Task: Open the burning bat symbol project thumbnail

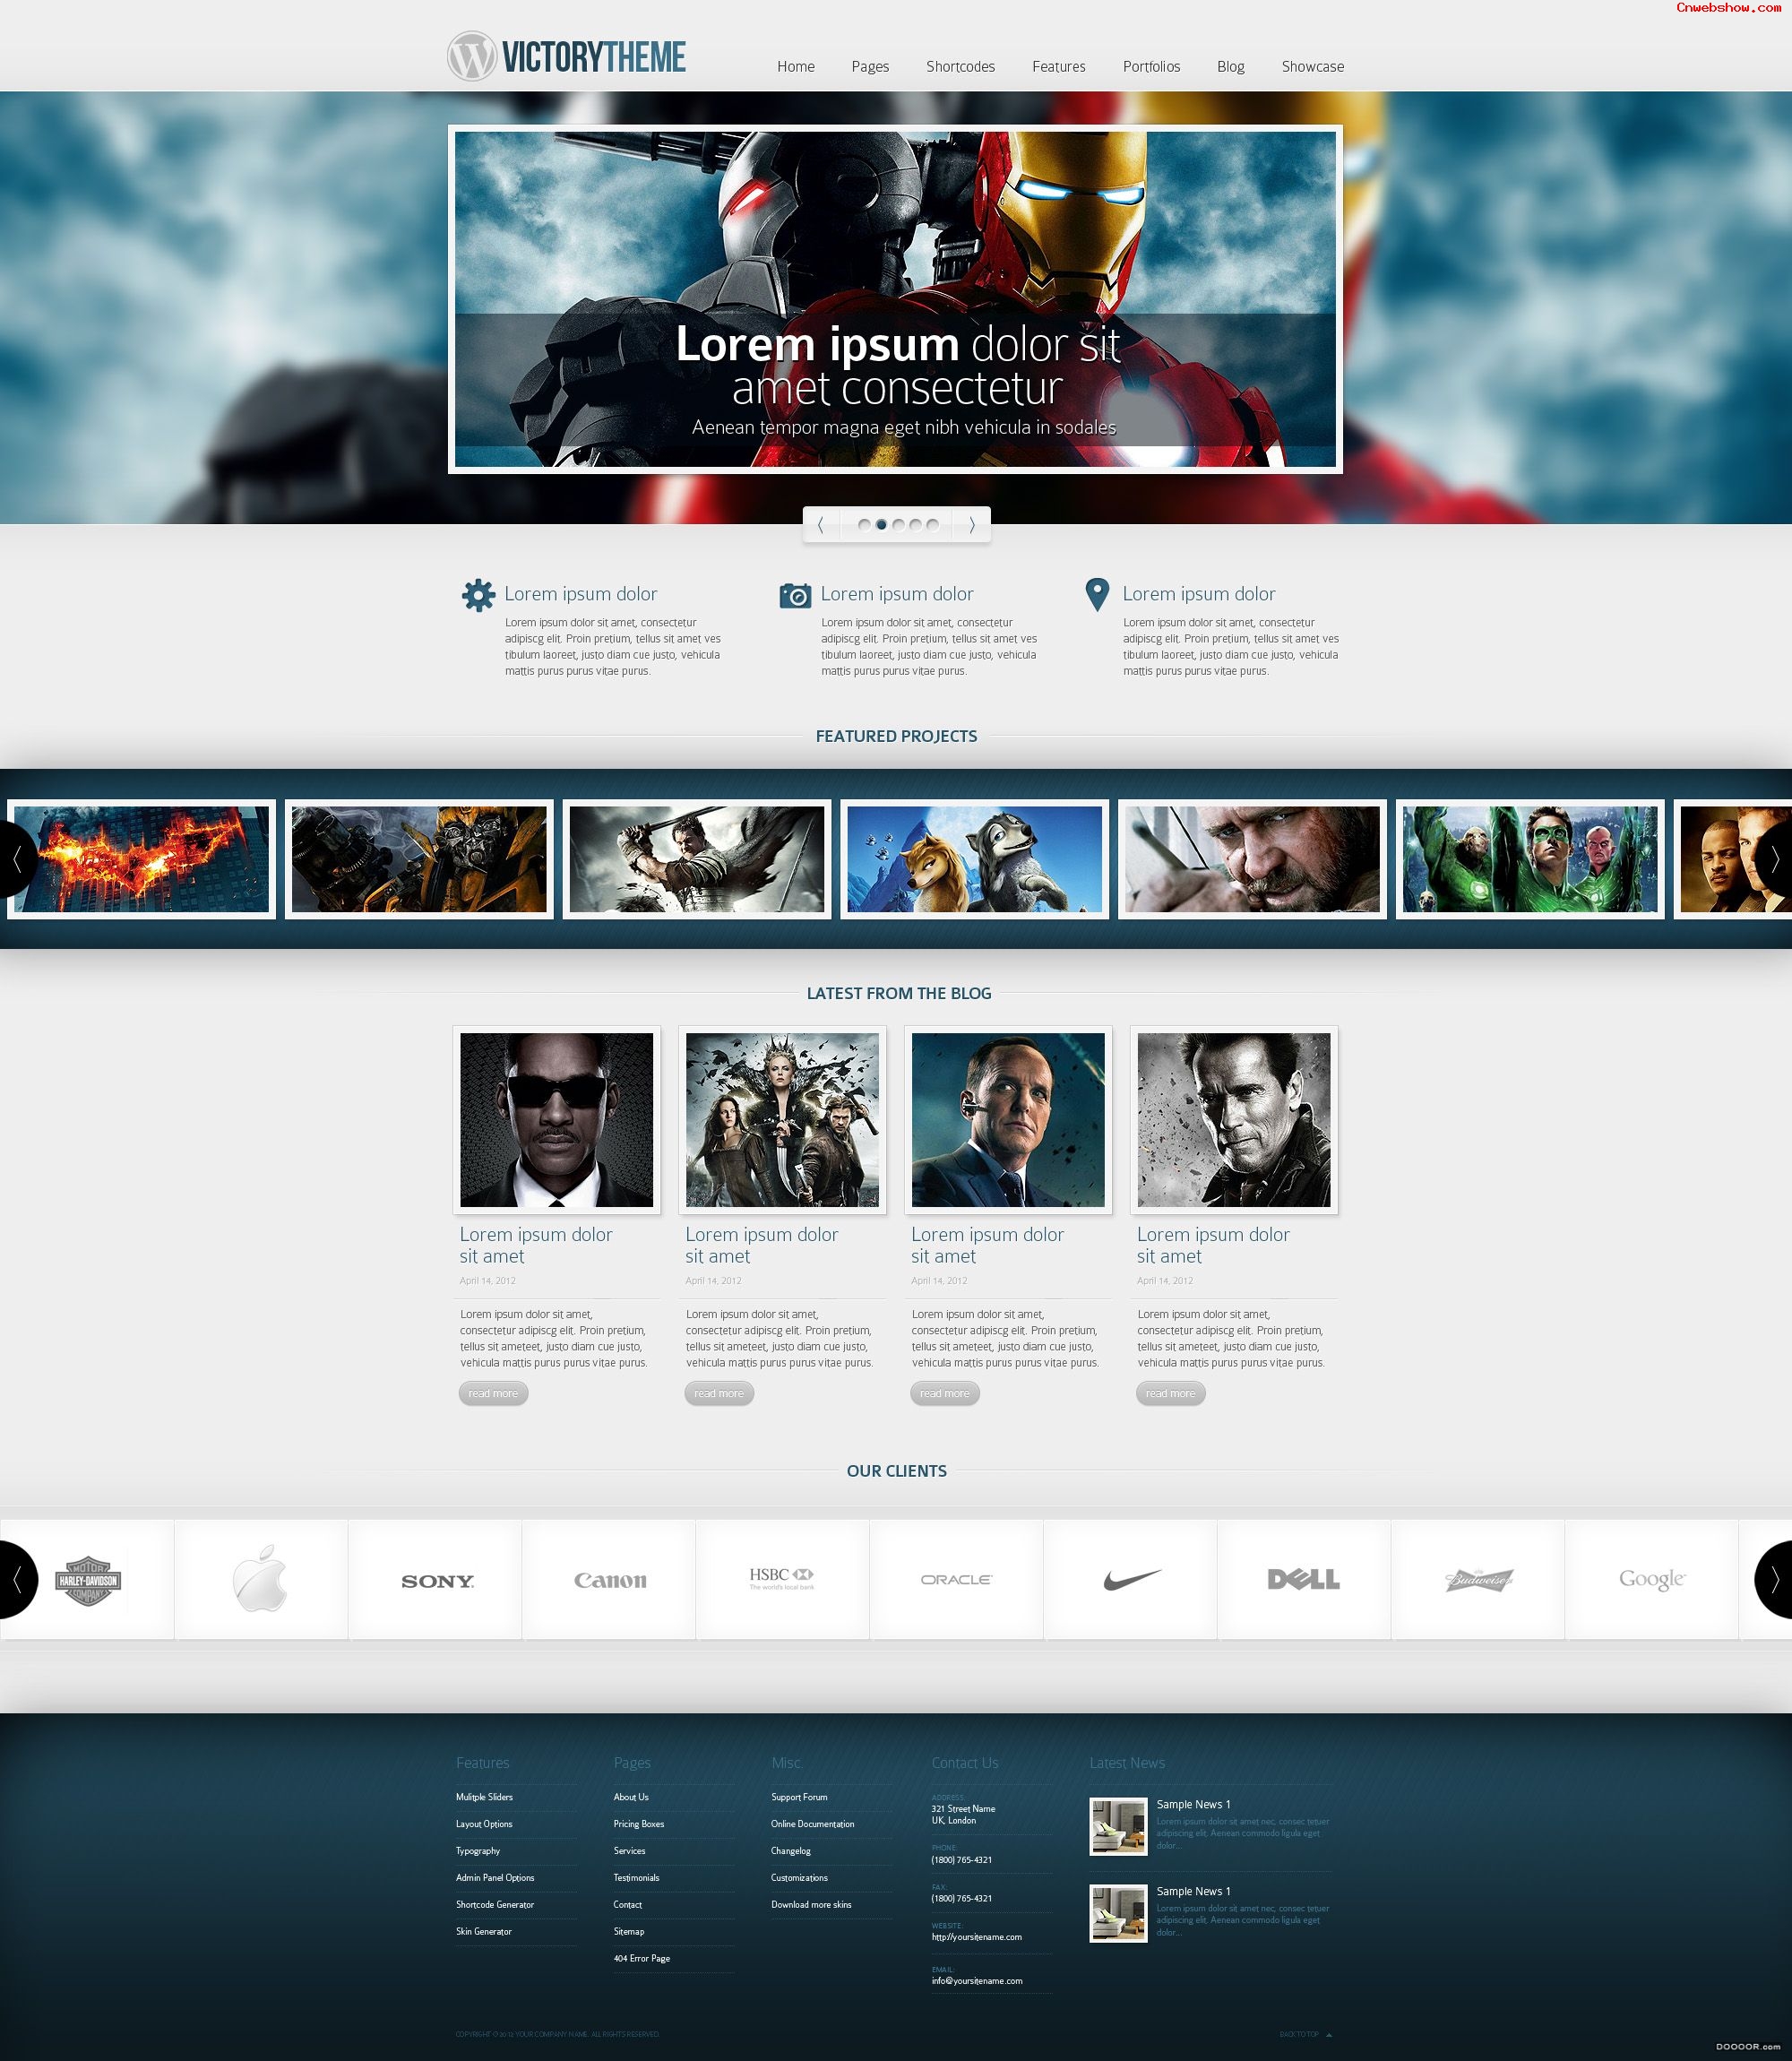Action: click(x=141, y=859)
